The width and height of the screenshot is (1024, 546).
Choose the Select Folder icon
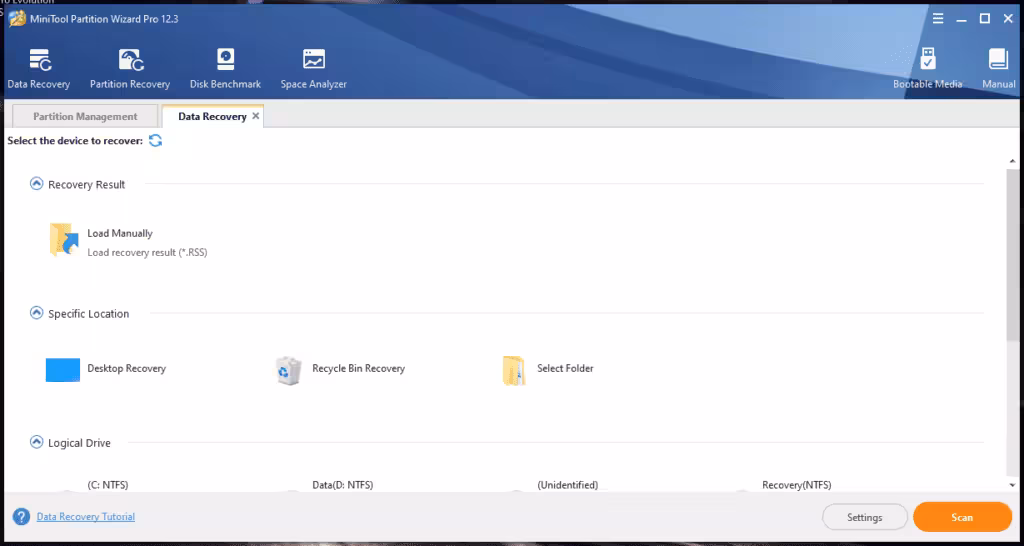[514, 370]
